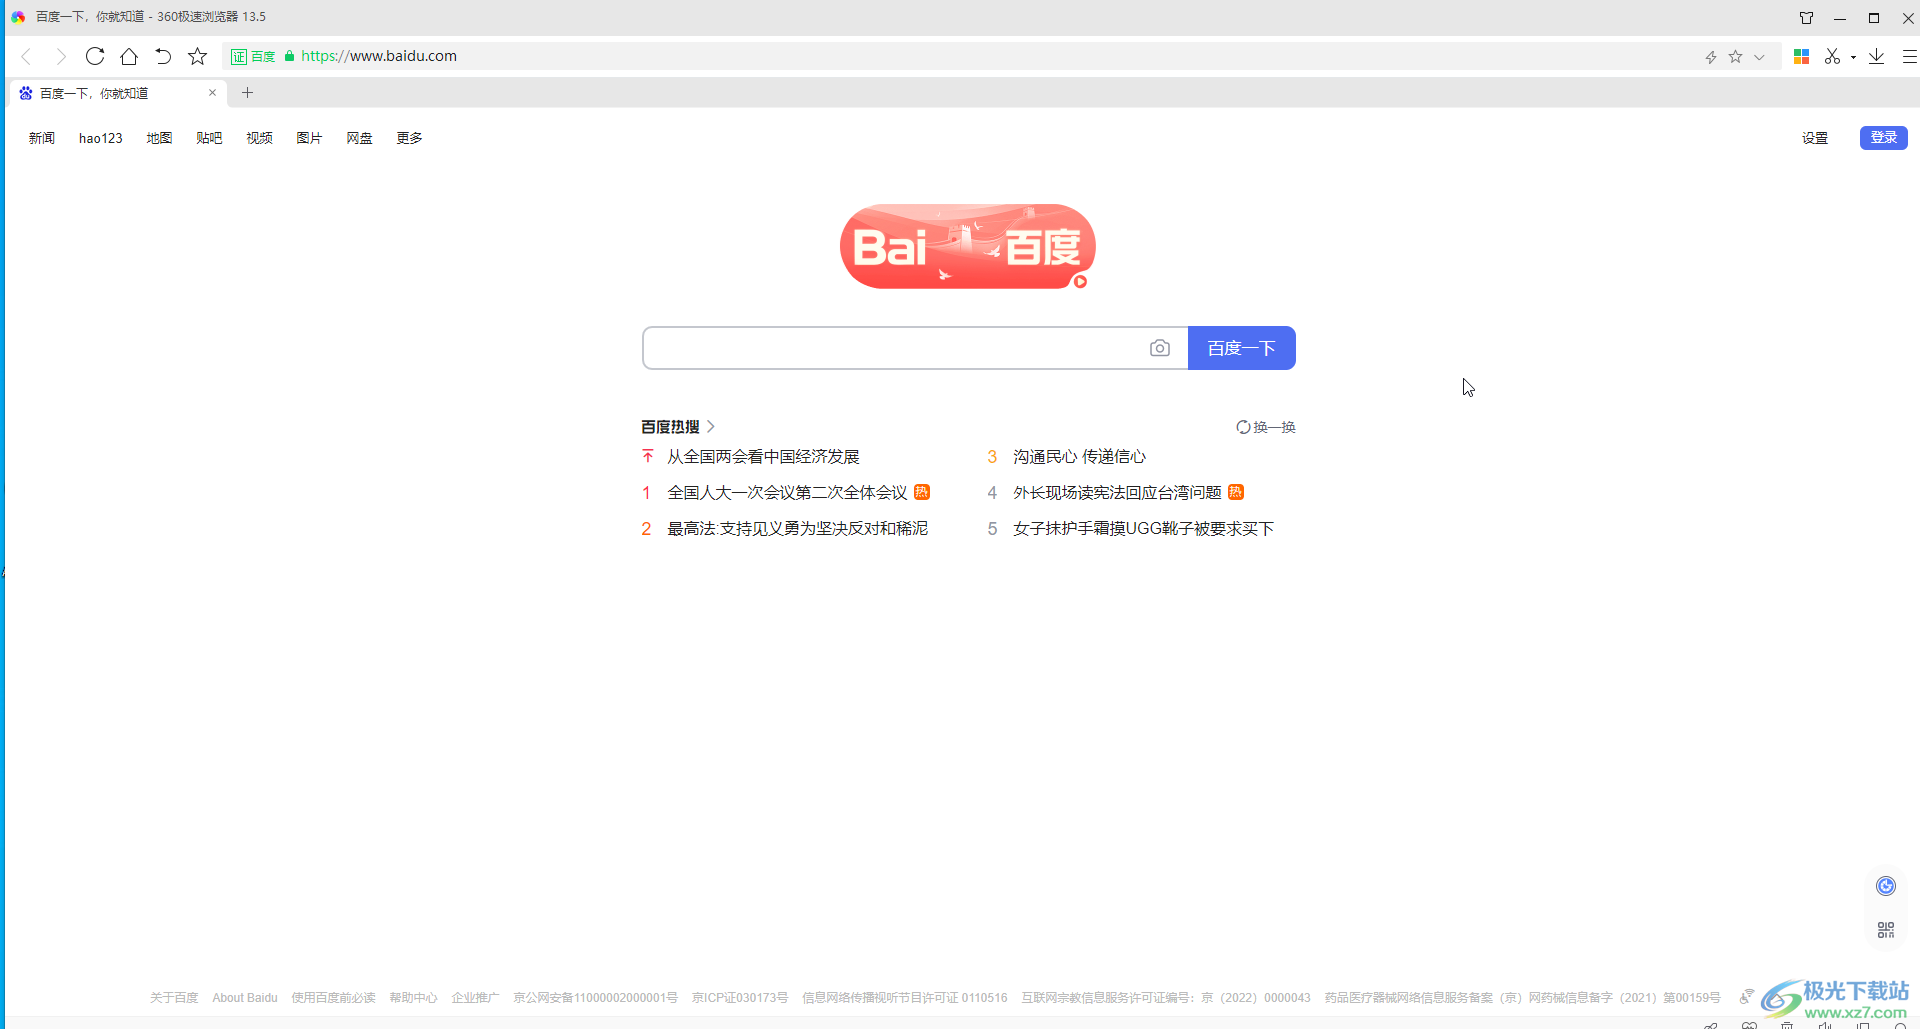Click the home icon in the toolbar
The width and height of the screenshot is (1920, 1029).
click(x=129, y=56)
